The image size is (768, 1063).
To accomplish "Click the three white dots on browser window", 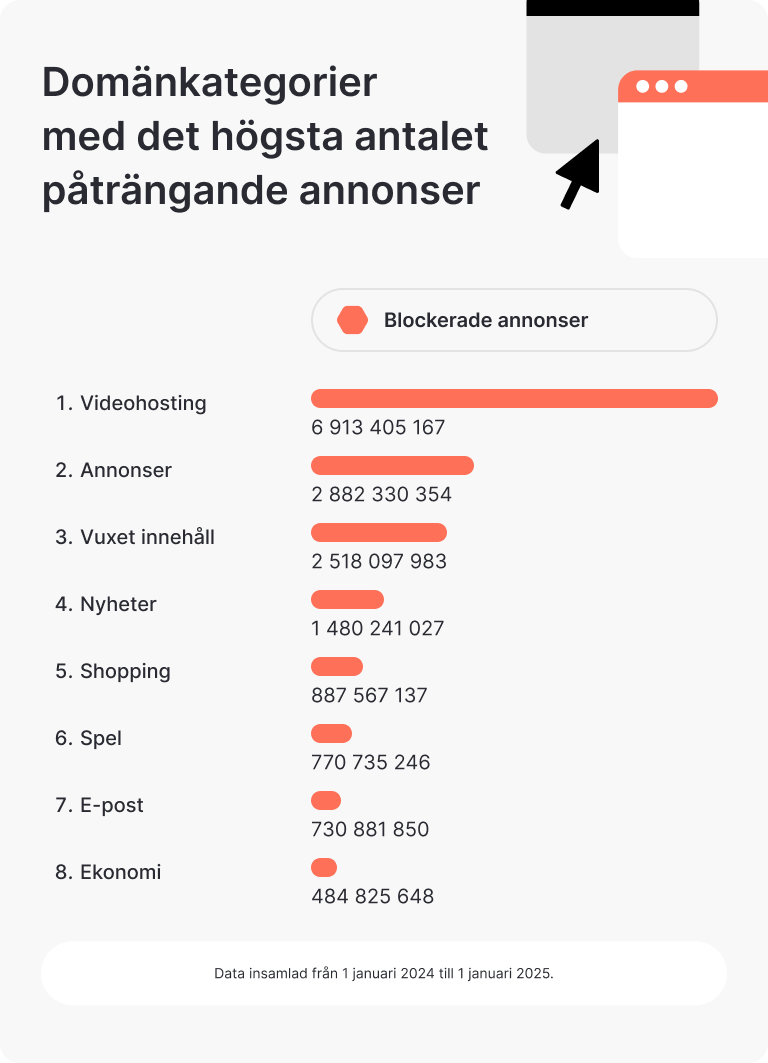I will [662, 87].
